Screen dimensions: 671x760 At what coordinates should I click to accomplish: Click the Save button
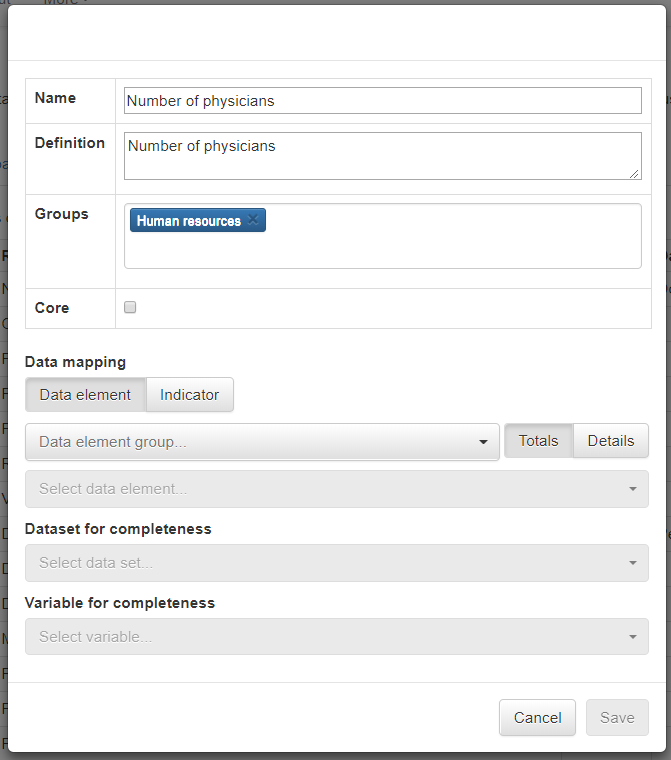coord(617,718)
